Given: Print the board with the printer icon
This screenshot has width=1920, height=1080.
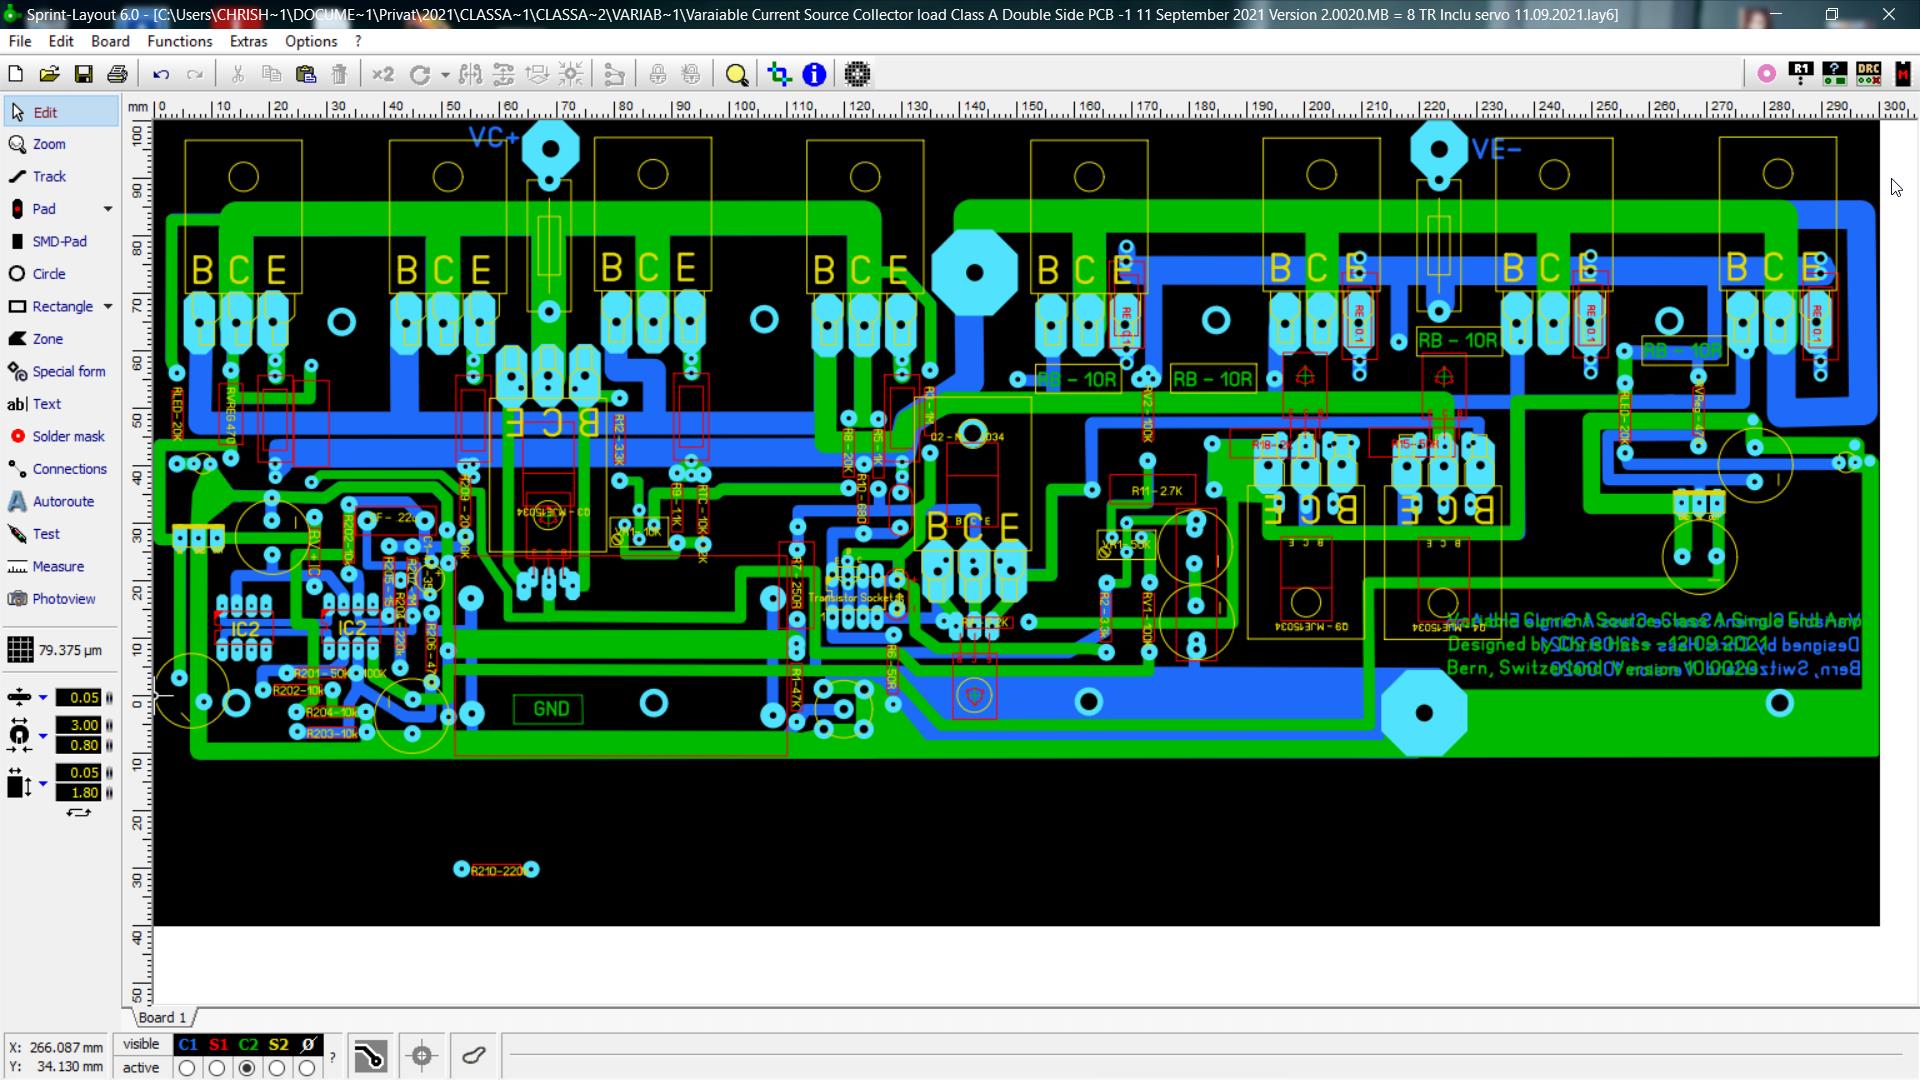Looking at the screenshot, I should 117,74.
